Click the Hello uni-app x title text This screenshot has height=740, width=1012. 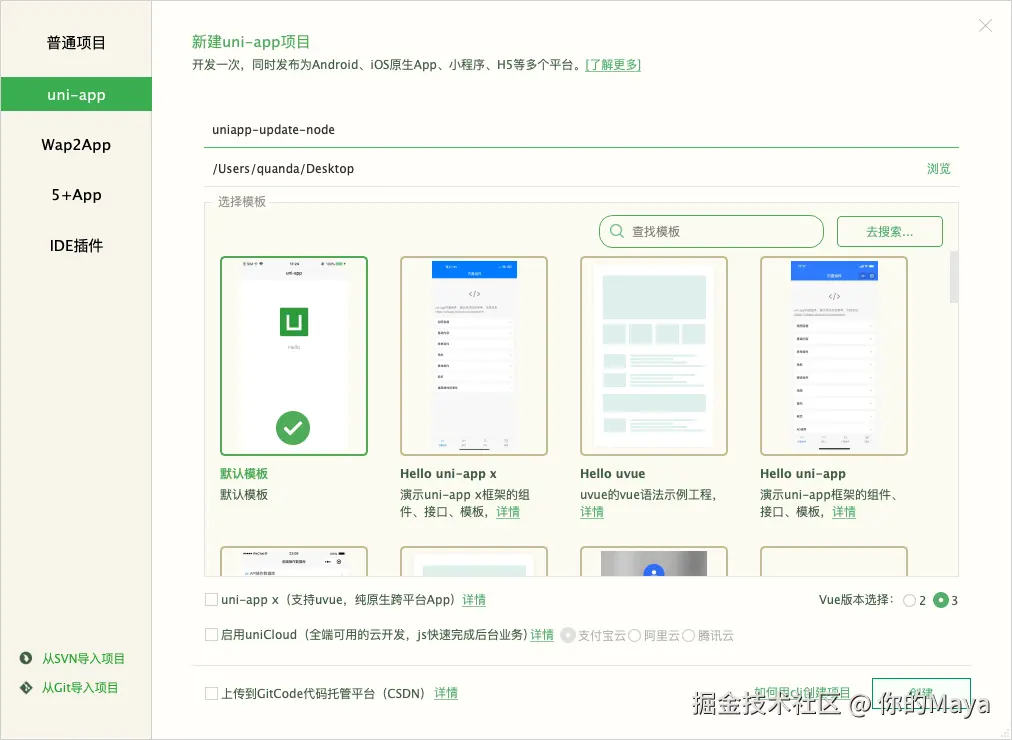coord(448,474)
